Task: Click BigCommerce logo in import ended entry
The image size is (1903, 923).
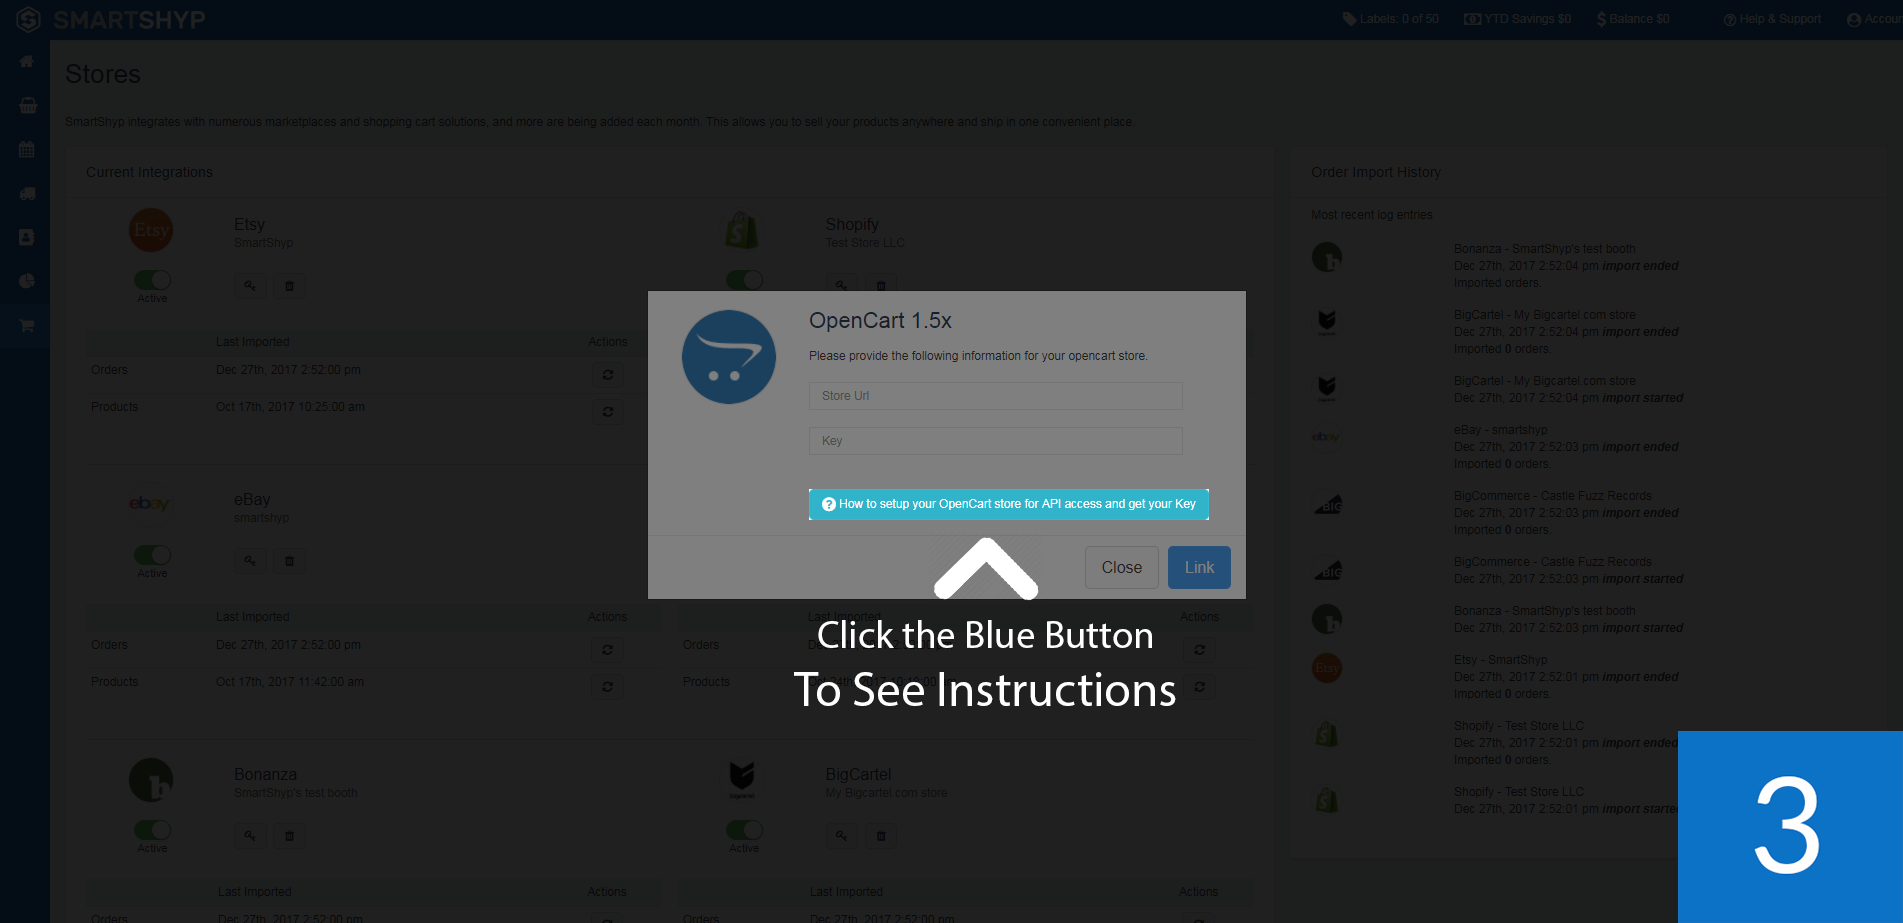Action: click(1328, 504)
